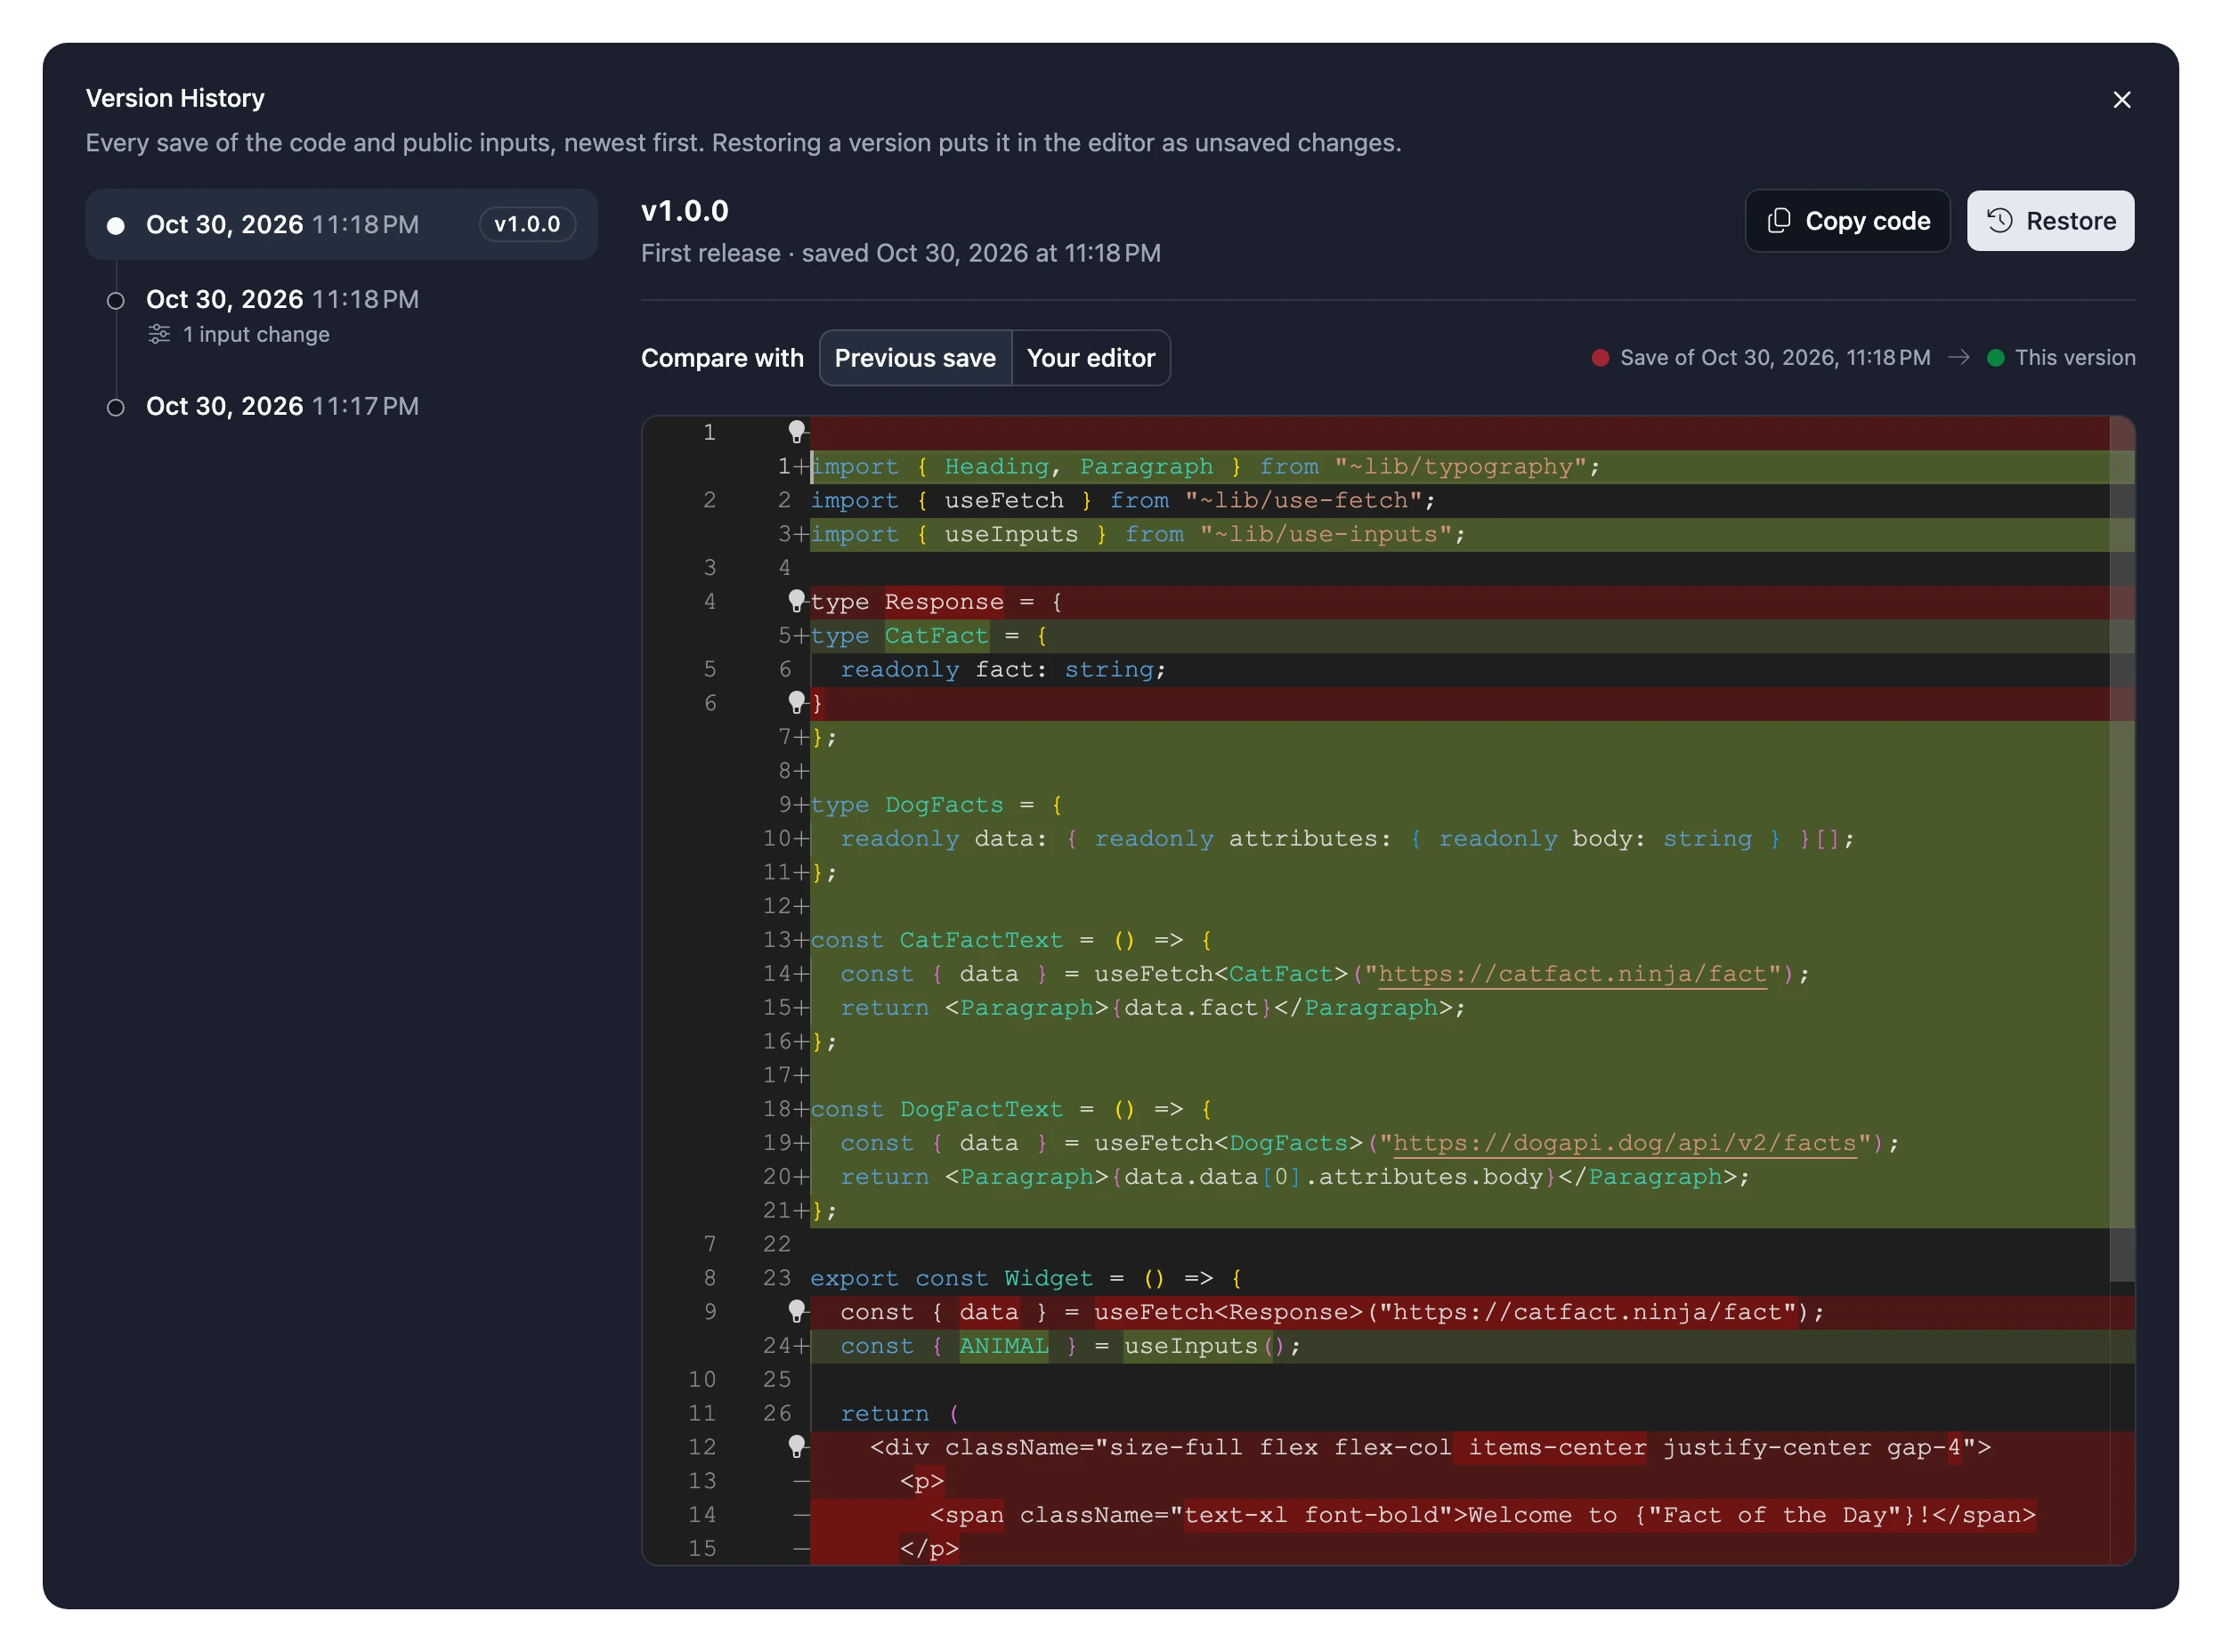Screen dimensions: 2222x1652
Task: Click 'This version' legend label
Action: tap(2074, 358)
